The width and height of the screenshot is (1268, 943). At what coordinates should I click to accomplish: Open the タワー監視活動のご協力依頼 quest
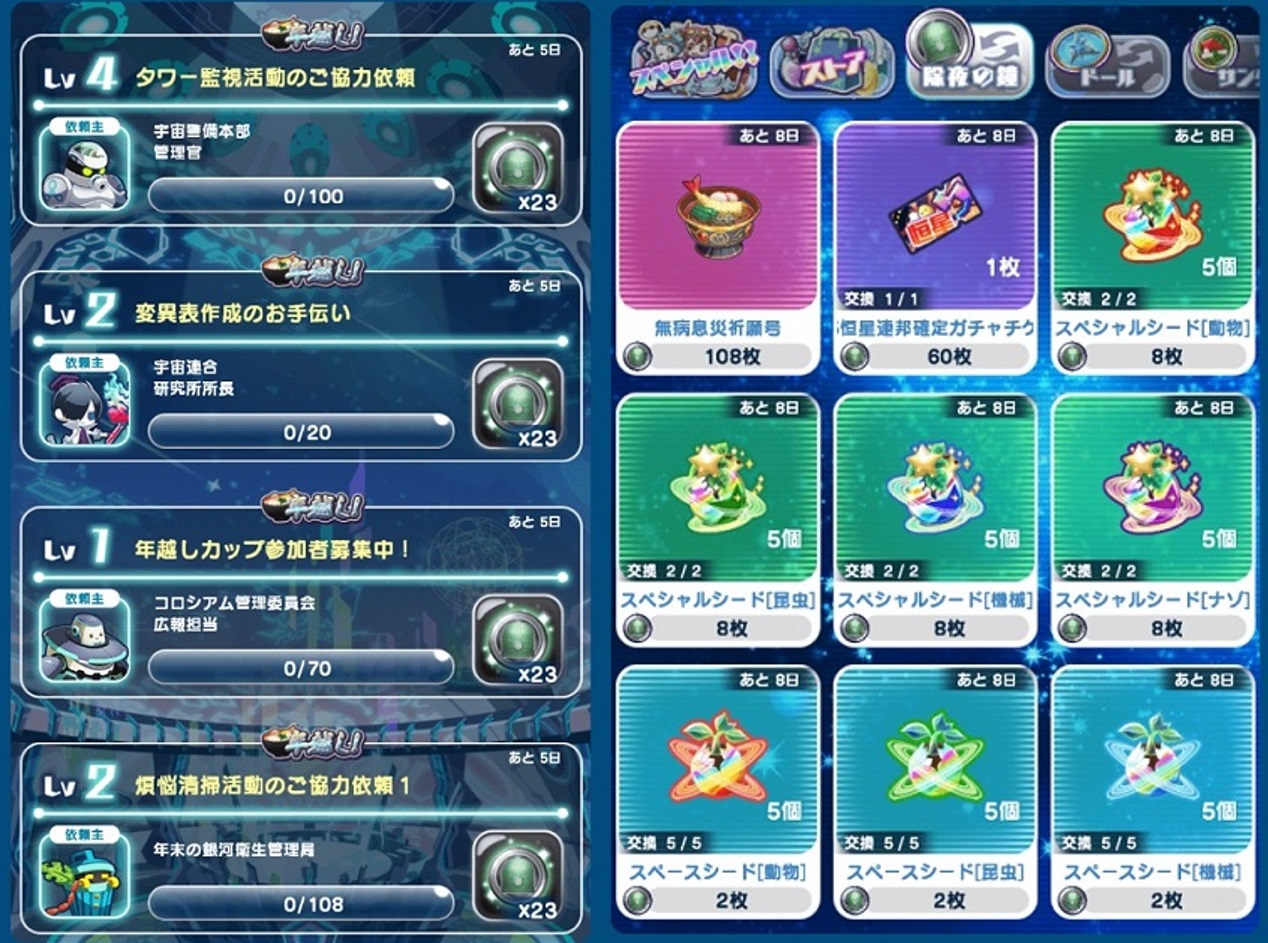click(301, 130)
